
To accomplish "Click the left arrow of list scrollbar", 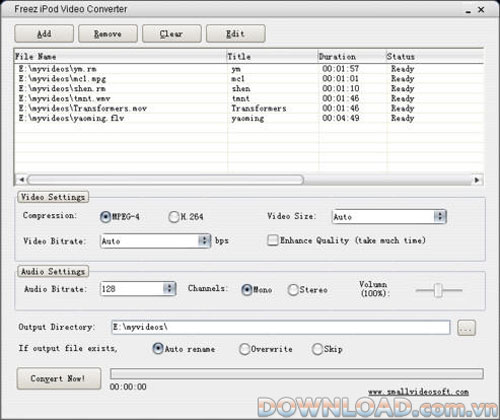I will [x=21, y=180].
